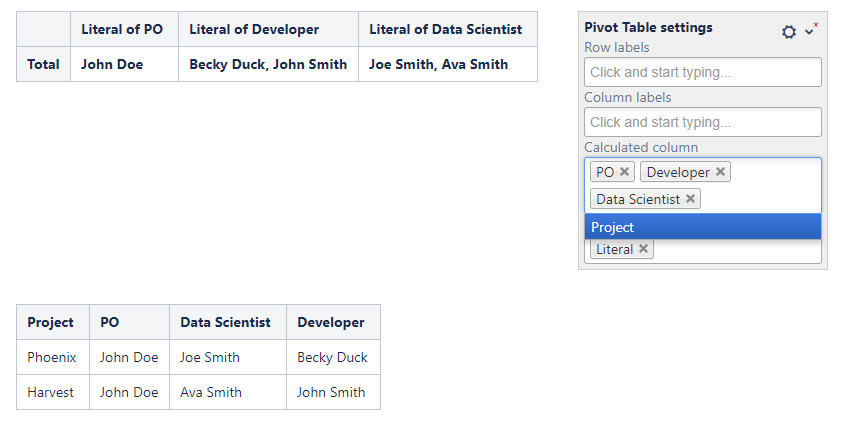The image size is (854, 429).
Task: Select the Total row label cell
Action: (43, 64)
